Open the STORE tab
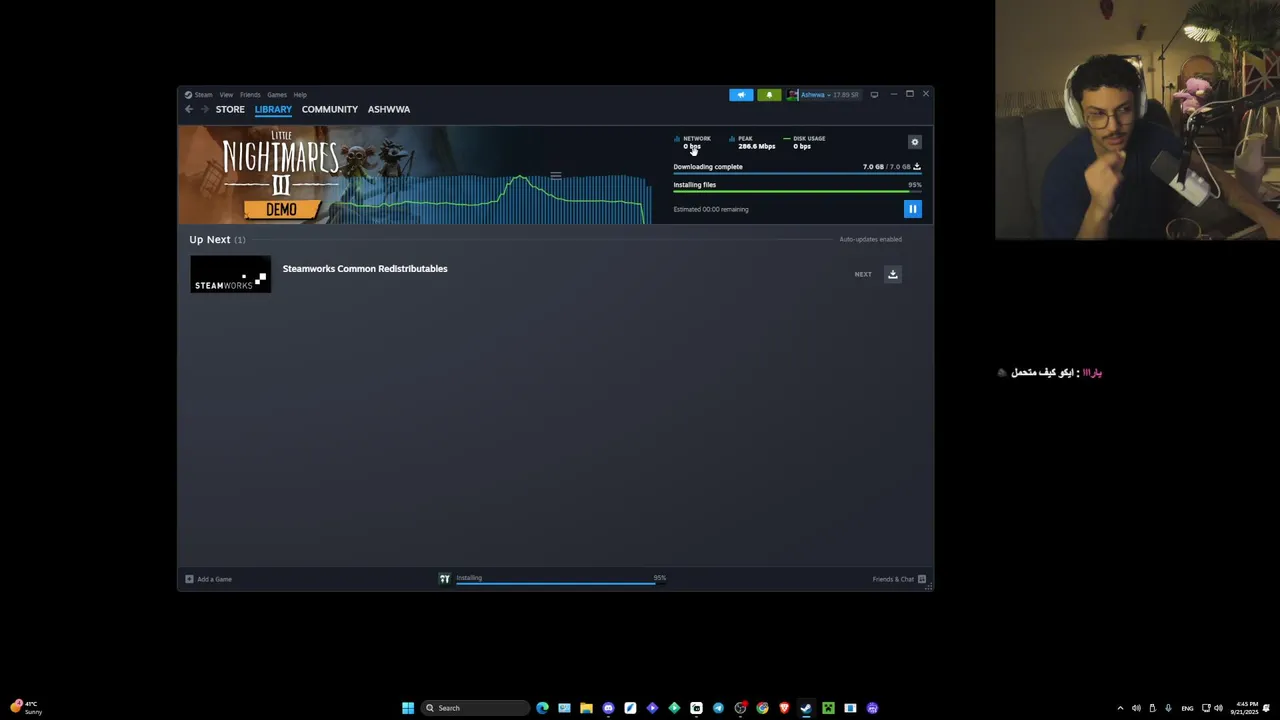 click(x=230, y=109)
